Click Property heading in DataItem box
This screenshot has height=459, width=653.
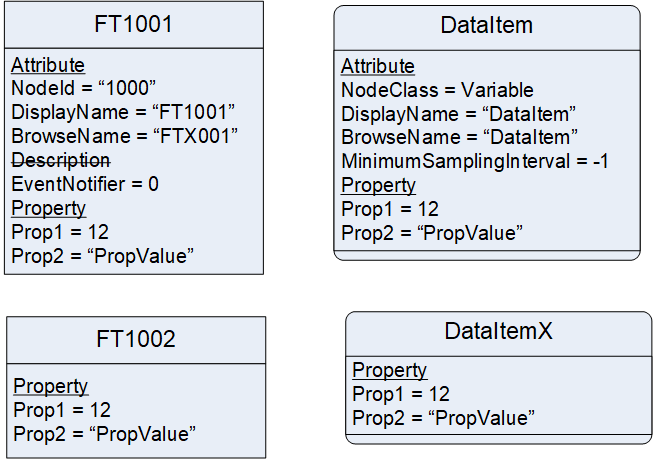(378, 185)
